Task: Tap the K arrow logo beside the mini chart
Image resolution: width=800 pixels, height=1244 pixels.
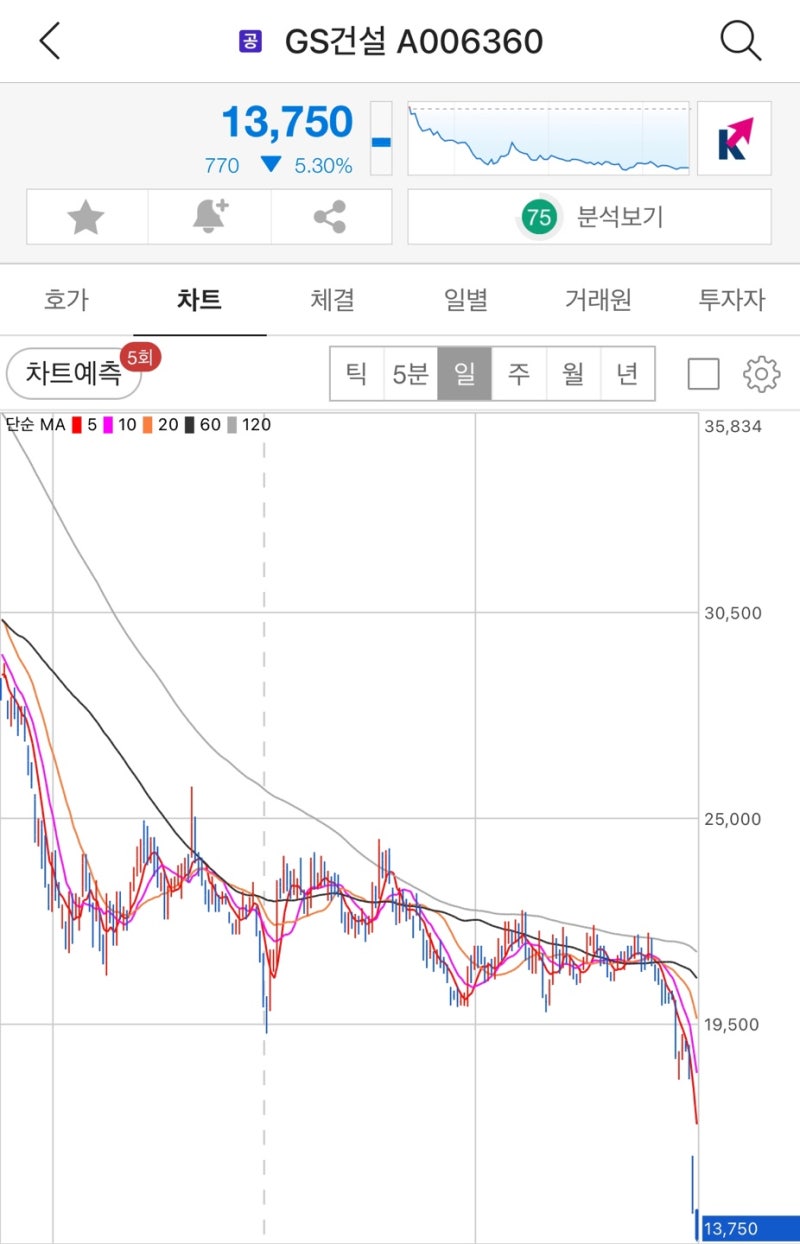Action: pos(734,140)
